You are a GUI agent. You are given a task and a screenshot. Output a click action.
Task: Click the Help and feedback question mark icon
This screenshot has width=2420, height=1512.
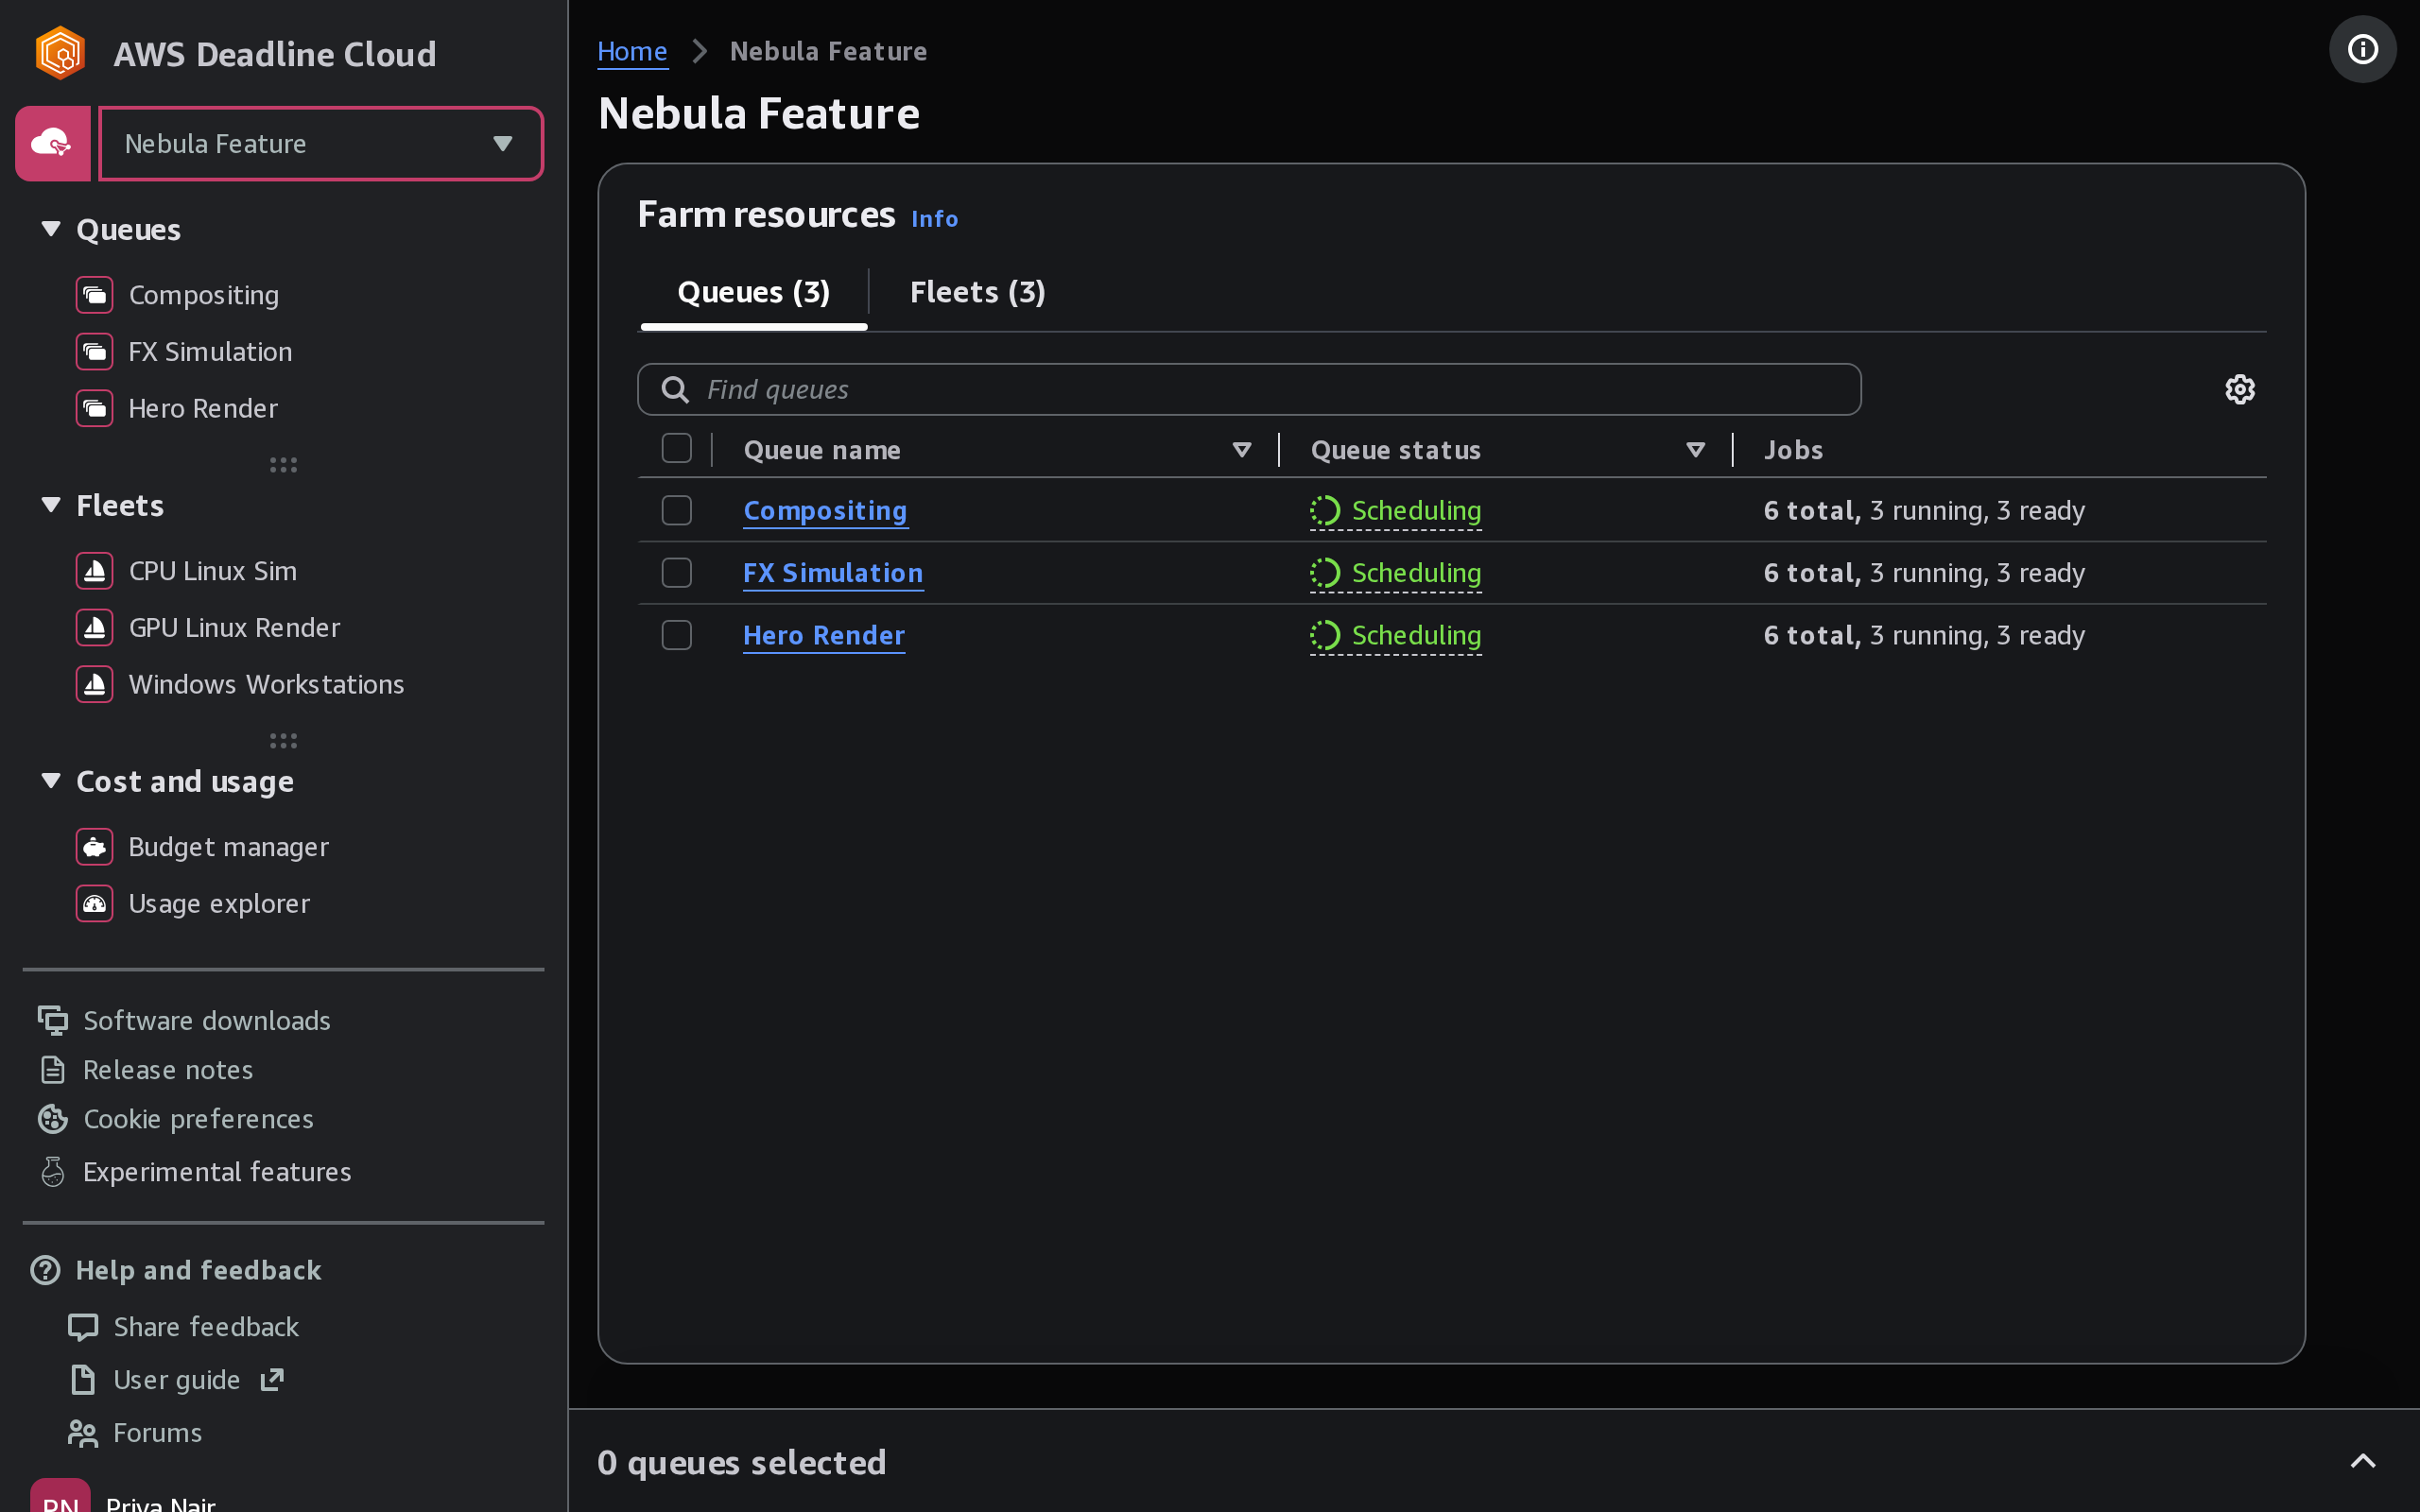pyautogui.click(x=46, y=1270)
